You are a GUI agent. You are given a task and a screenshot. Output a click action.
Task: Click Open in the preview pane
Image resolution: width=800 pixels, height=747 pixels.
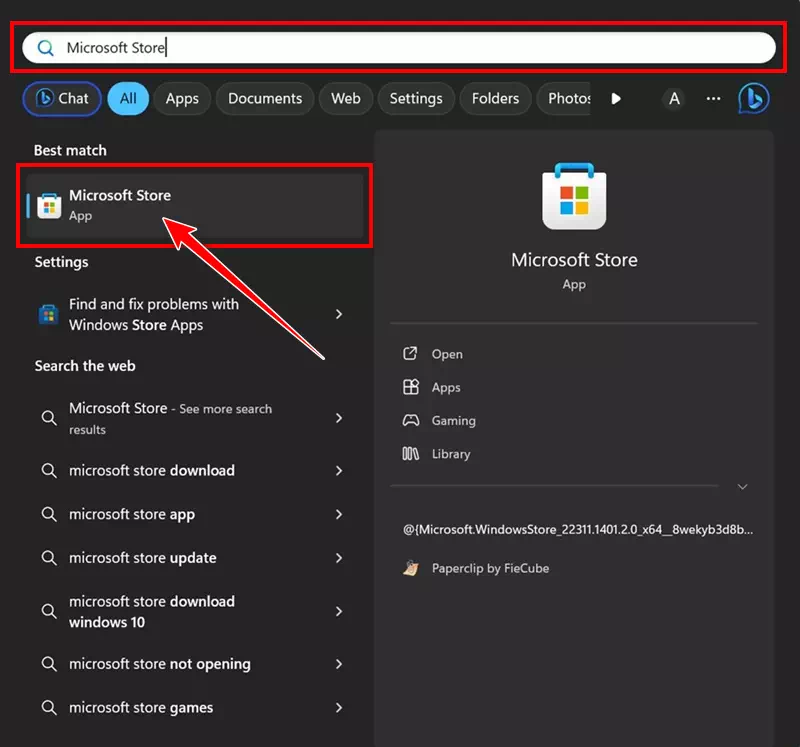[447, 354]
